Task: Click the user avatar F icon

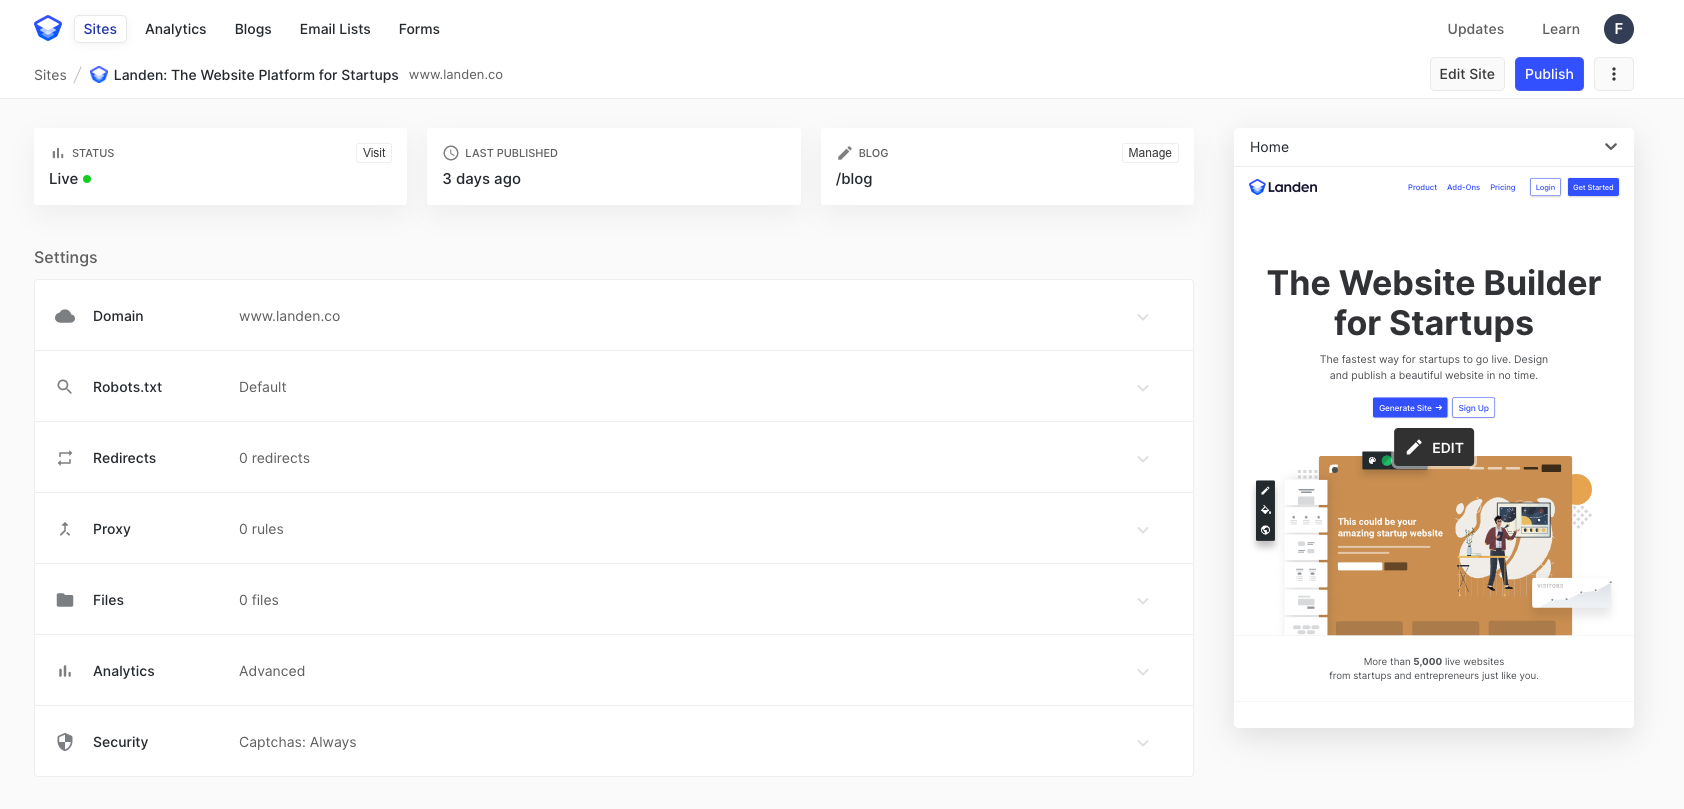Action: pyautogui.click(x=1618, y=29)
